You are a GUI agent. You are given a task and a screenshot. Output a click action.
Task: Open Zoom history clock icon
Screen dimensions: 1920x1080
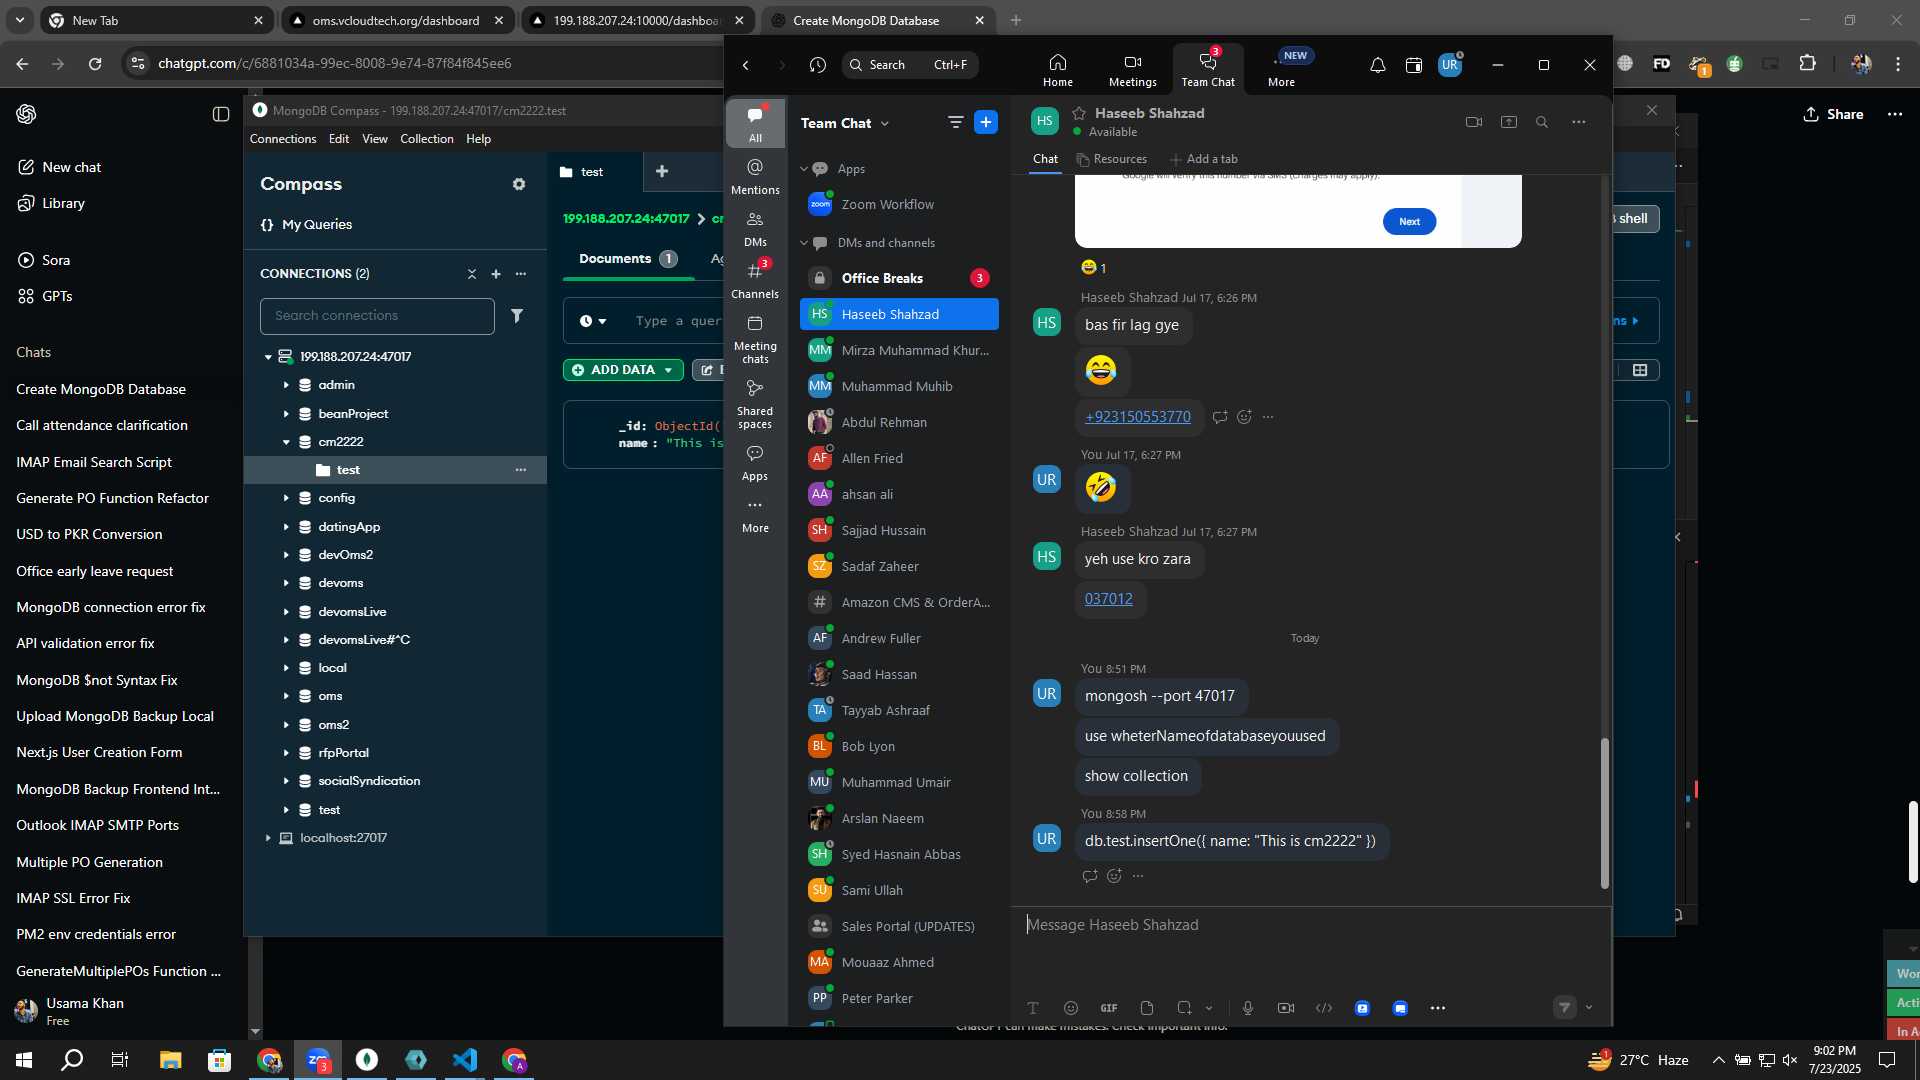tap(818, 65)
